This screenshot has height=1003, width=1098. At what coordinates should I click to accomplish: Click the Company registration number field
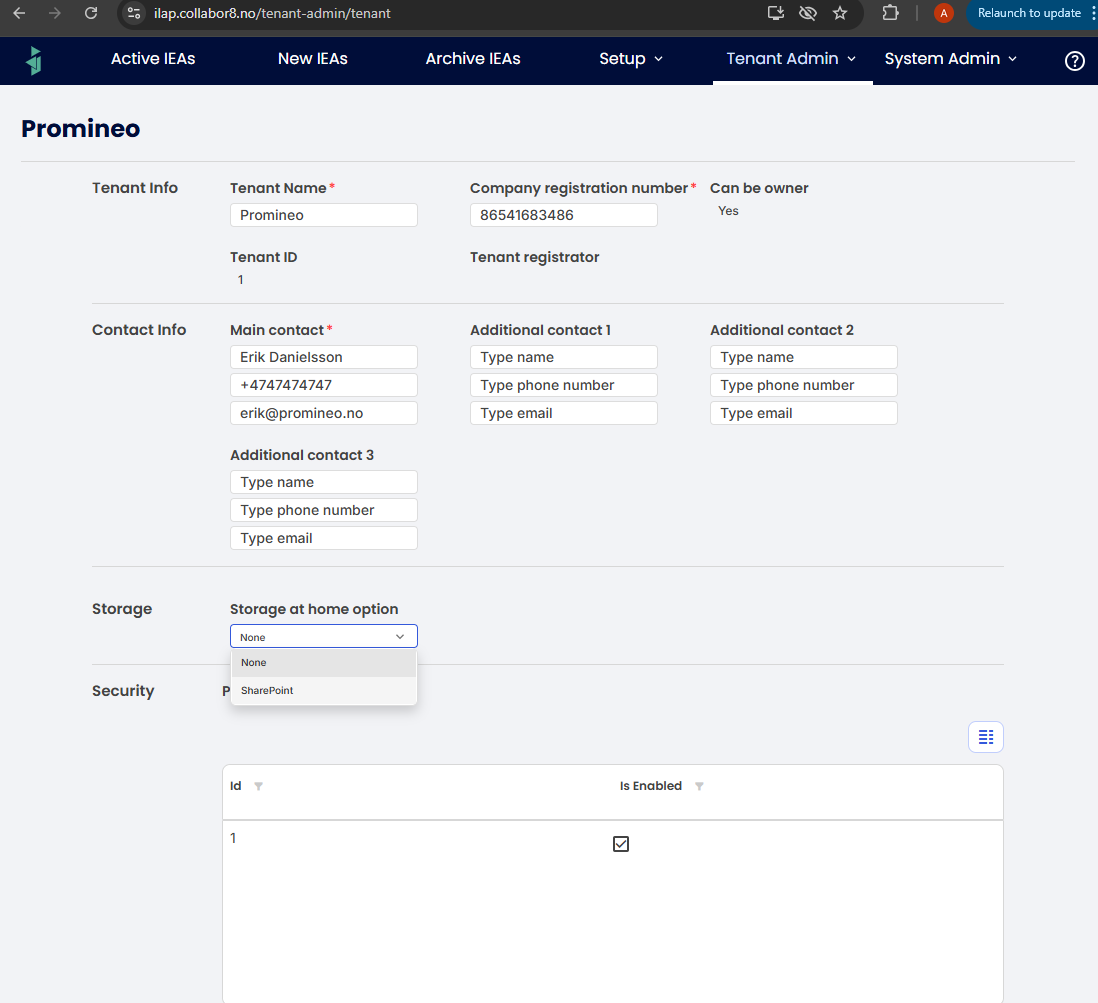(x=563, y=215)
